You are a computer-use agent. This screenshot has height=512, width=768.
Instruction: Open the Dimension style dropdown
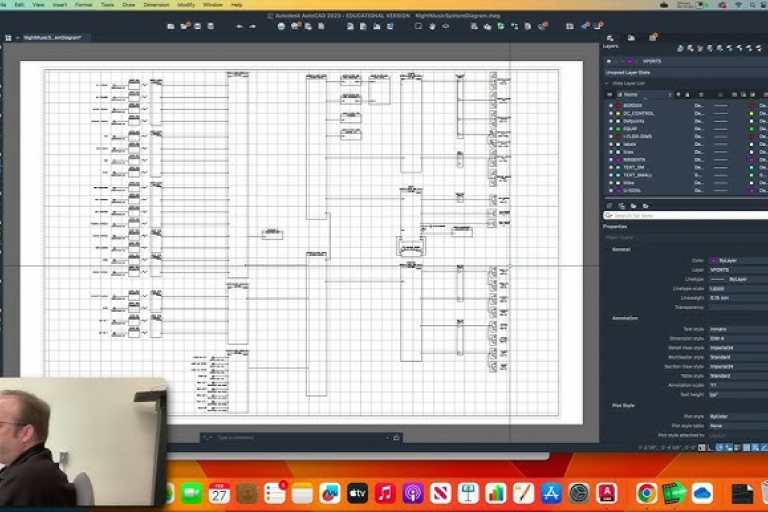coord(739,339)
